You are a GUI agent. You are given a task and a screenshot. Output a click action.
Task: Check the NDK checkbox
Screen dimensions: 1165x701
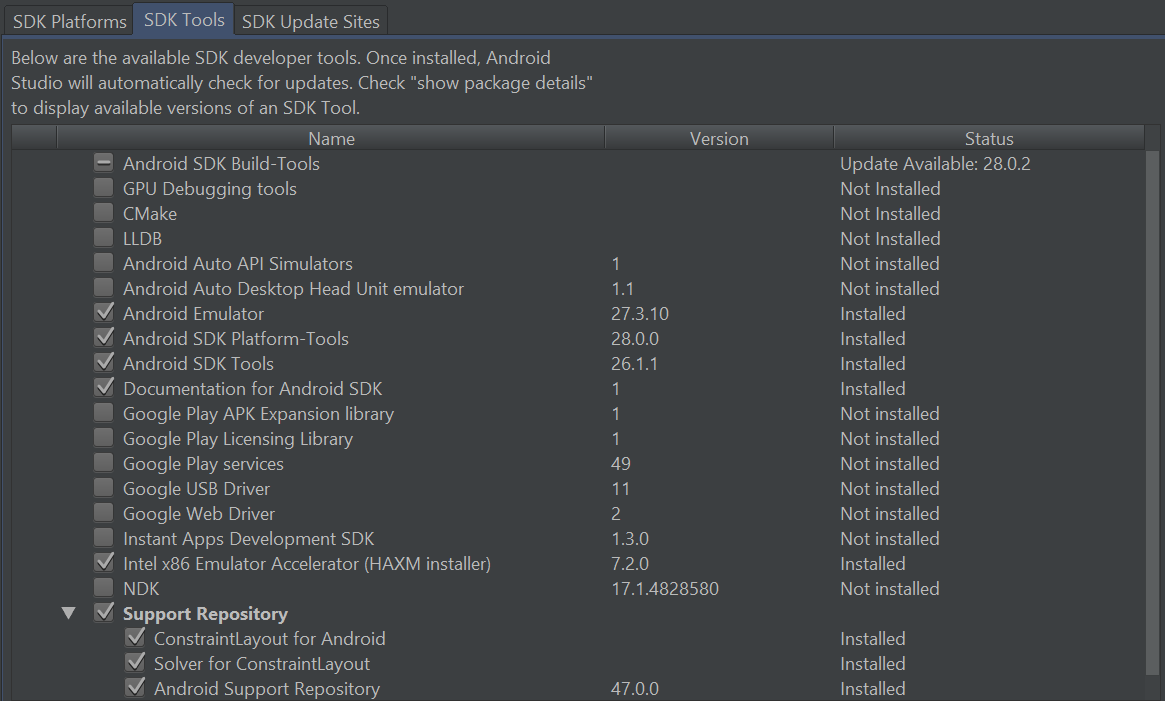104,588
